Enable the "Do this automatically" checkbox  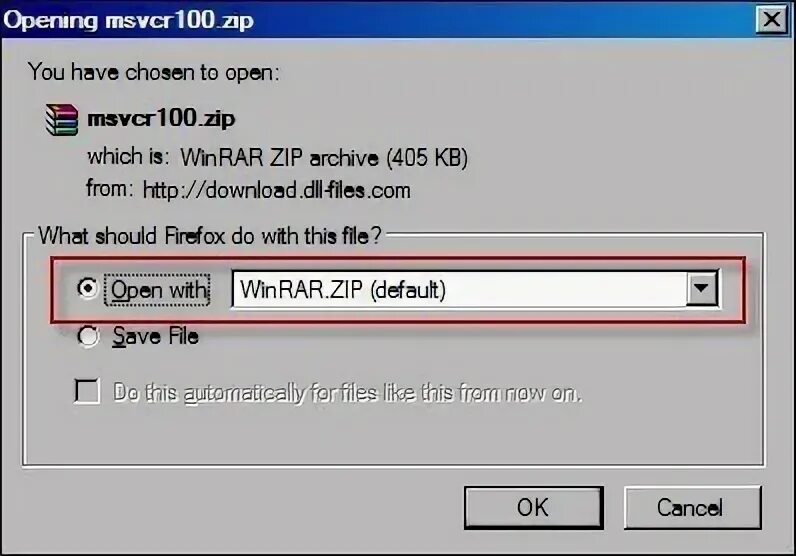tap(87, 391)
